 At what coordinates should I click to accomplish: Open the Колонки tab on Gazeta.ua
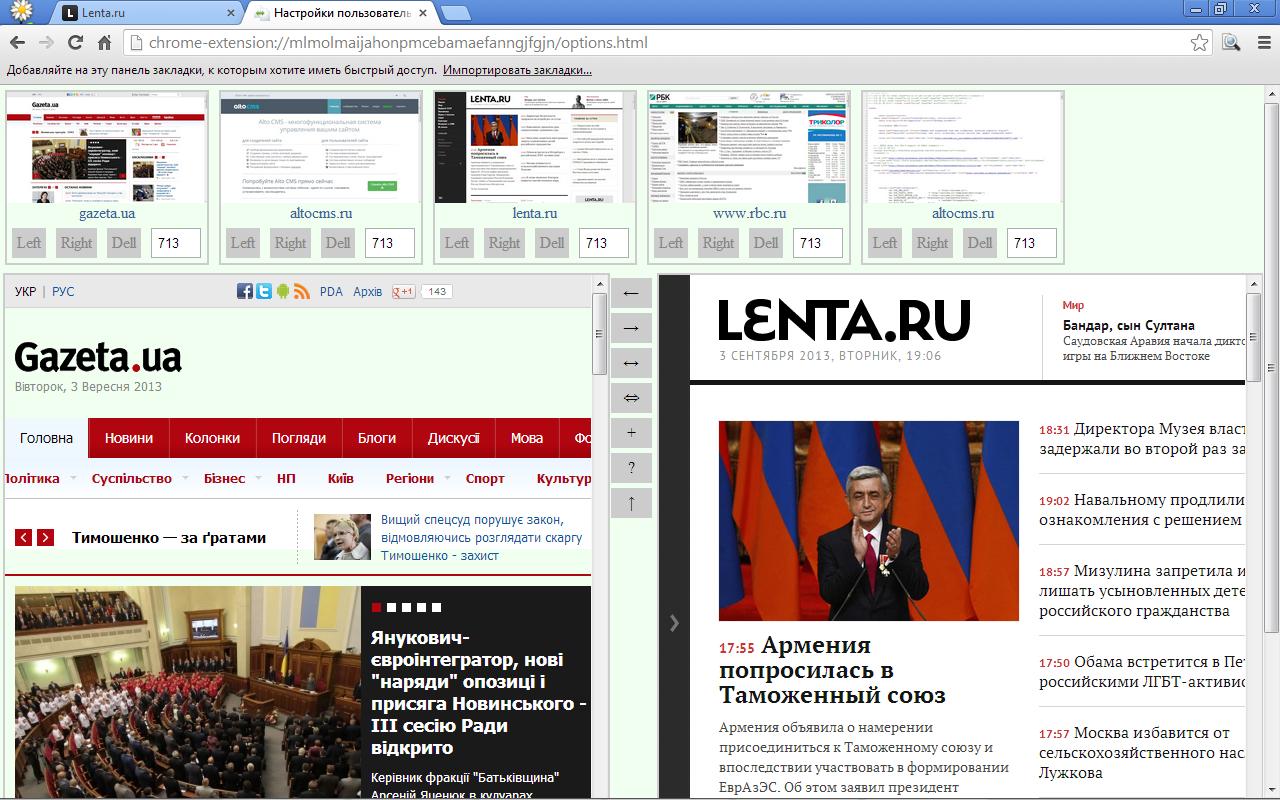[212, 438]
